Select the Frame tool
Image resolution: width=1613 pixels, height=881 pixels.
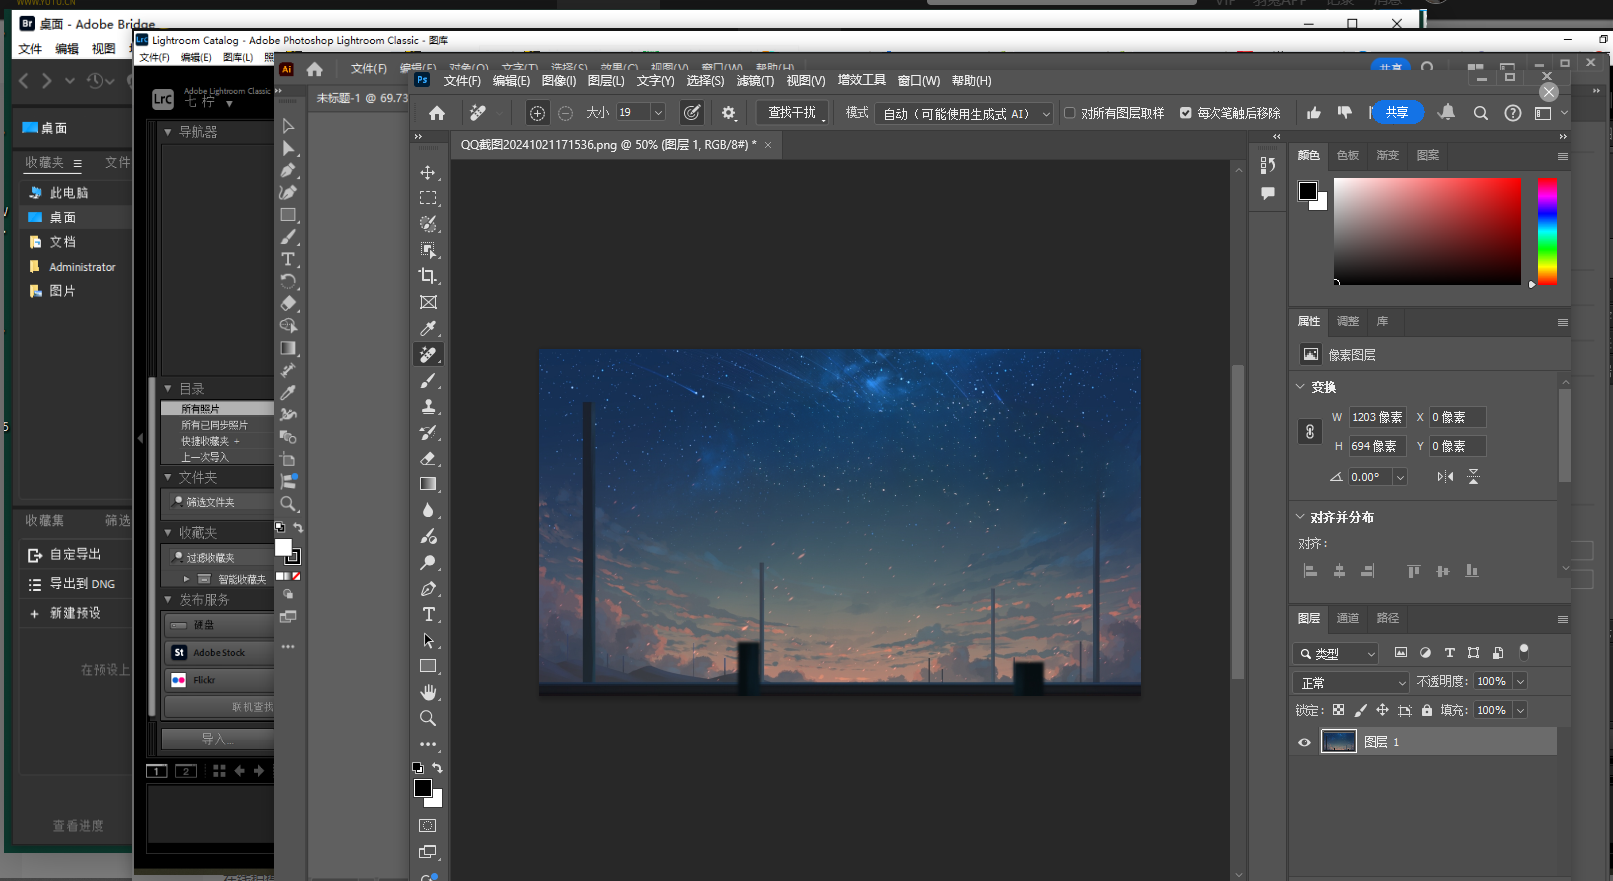428,302
